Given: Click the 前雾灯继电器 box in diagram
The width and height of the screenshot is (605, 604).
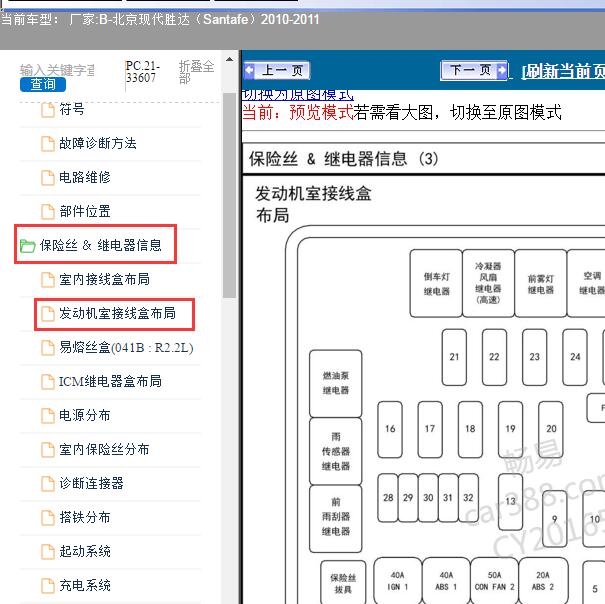Looking at the screenshot, I should [541, 283].
